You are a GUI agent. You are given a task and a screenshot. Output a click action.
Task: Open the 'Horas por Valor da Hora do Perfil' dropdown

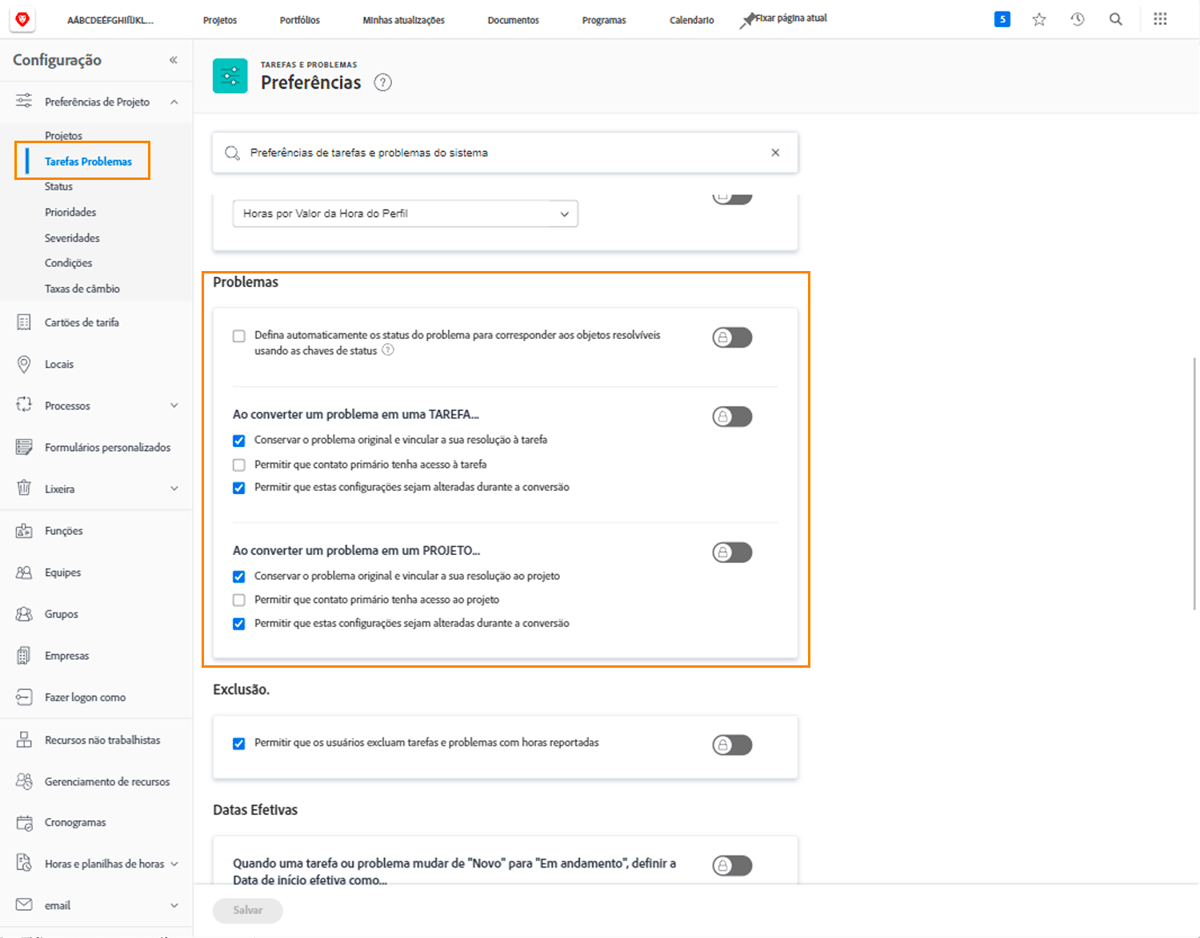[x=565, y=213]
